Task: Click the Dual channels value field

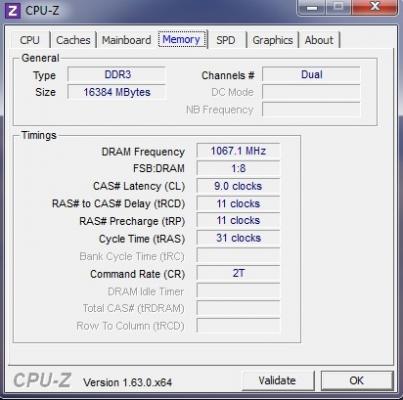Action: click(311, 74)
